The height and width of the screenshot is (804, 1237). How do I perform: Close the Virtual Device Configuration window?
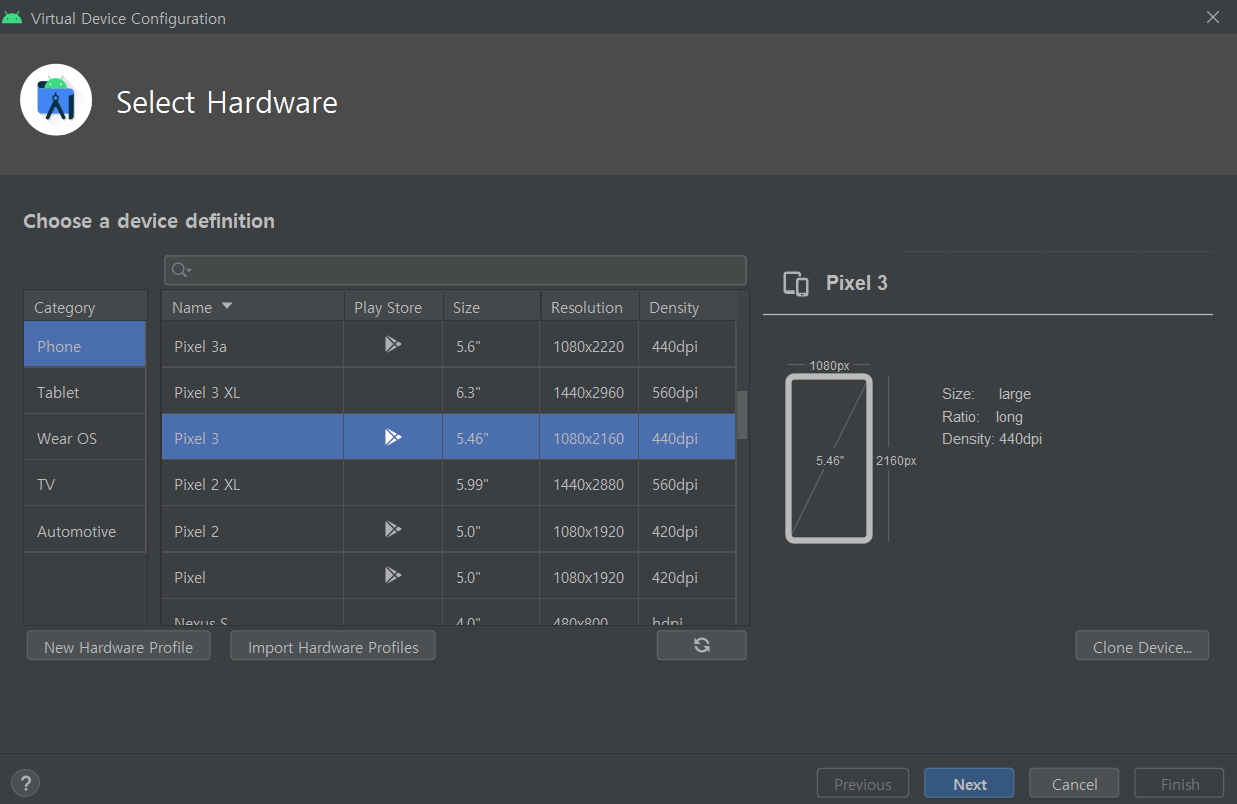[x=1212, y=17]
